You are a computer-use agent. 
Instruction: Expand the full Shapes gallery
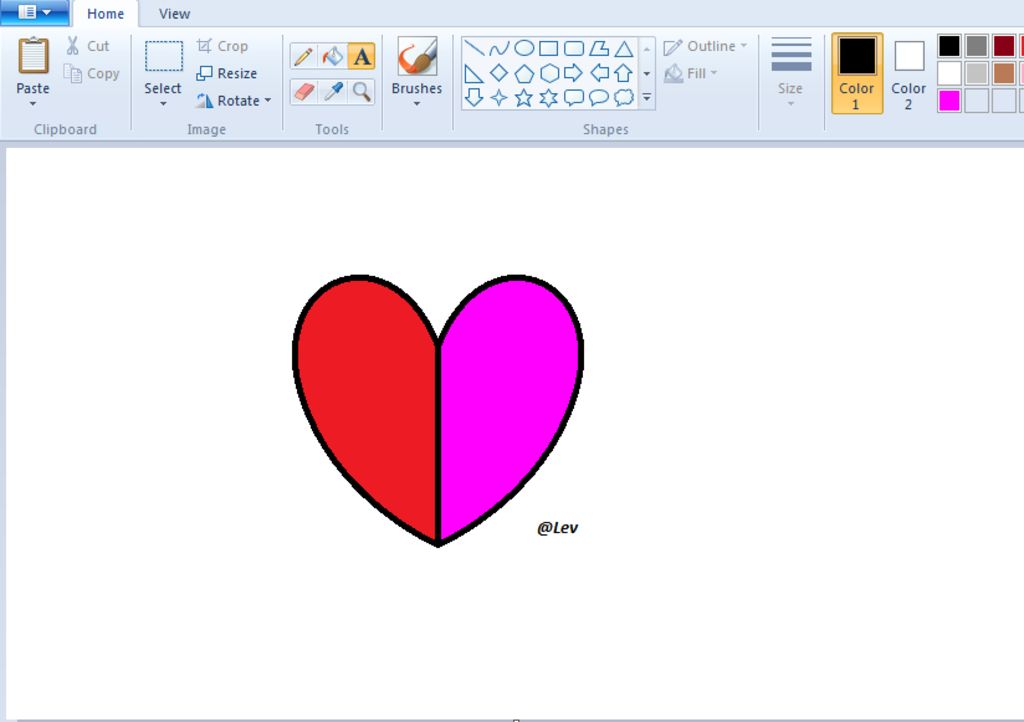tap(647, 98)
